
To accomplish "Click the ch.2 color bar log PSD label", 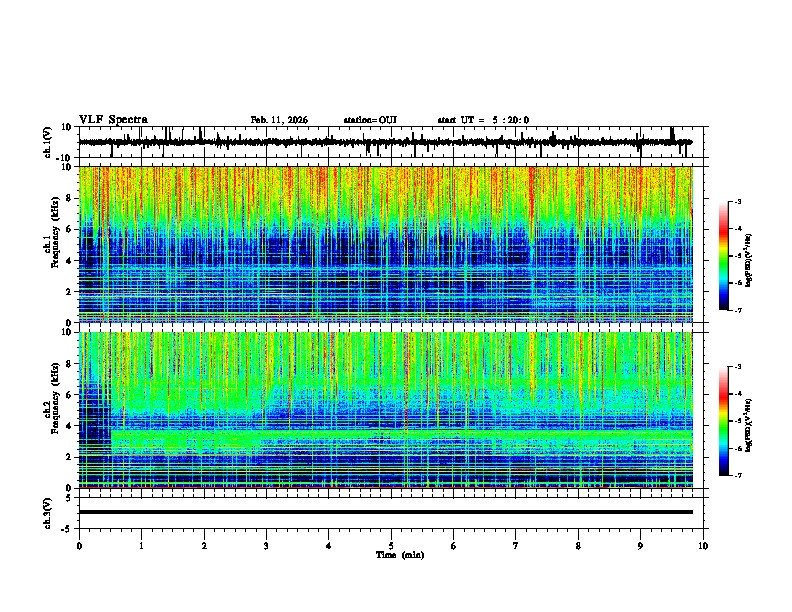I will [748, 425].
